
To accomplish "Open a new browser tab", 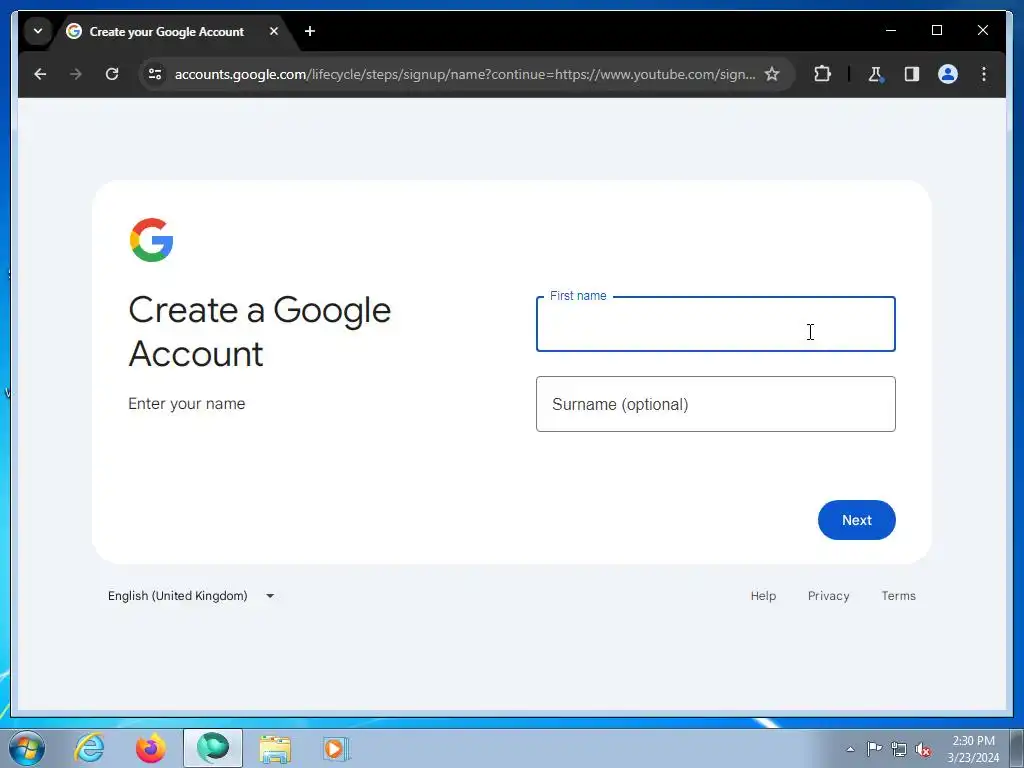I will (x=310, y=31).
